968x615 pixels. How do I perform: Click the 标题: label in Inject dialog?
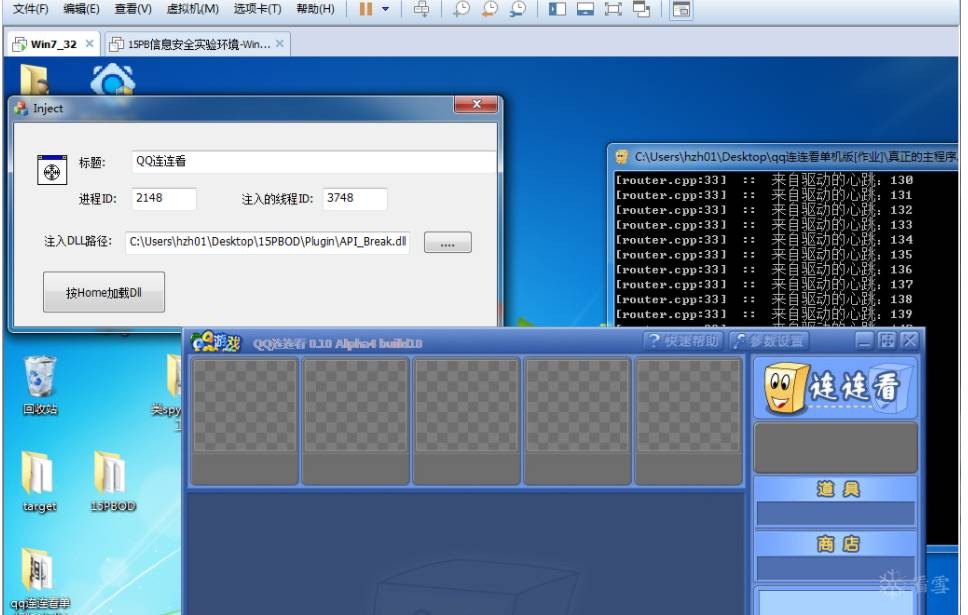click(92, 162)
